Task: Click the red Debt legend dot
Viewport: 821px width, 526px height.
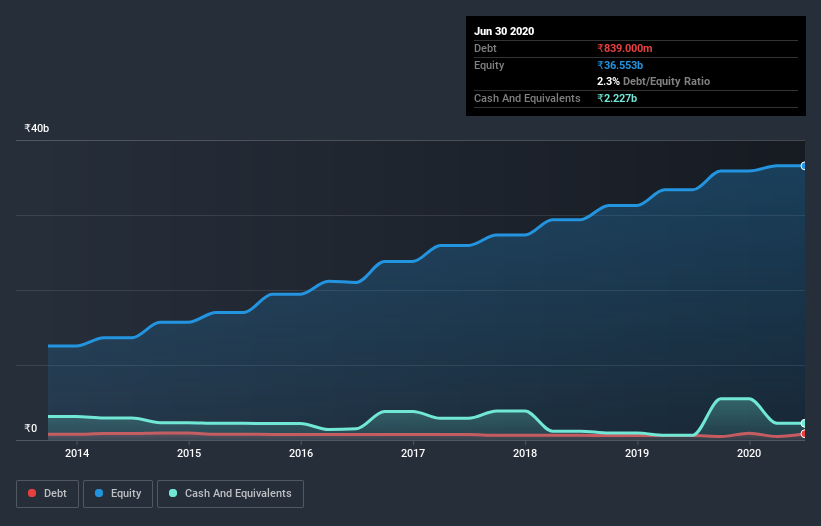Action: coord(32,493)
